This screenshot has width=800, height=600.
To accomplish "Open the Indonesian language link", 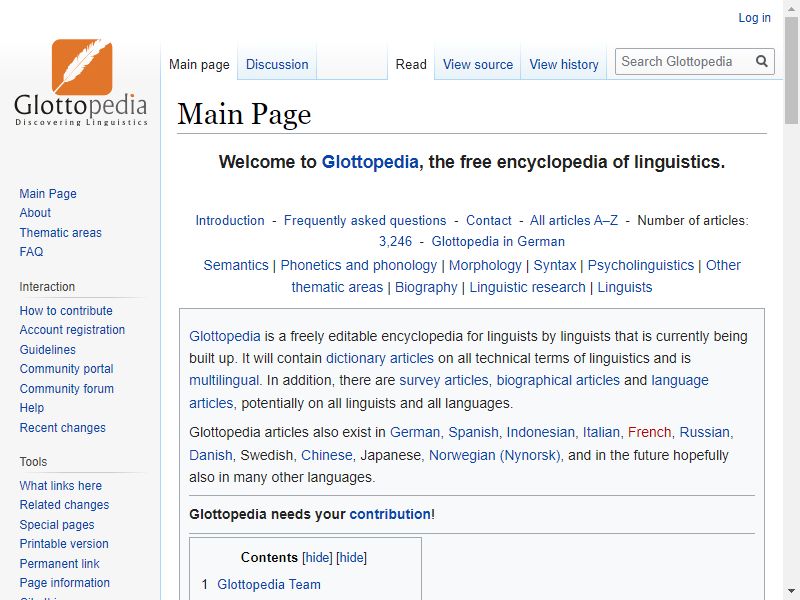I will pos(540,433).
